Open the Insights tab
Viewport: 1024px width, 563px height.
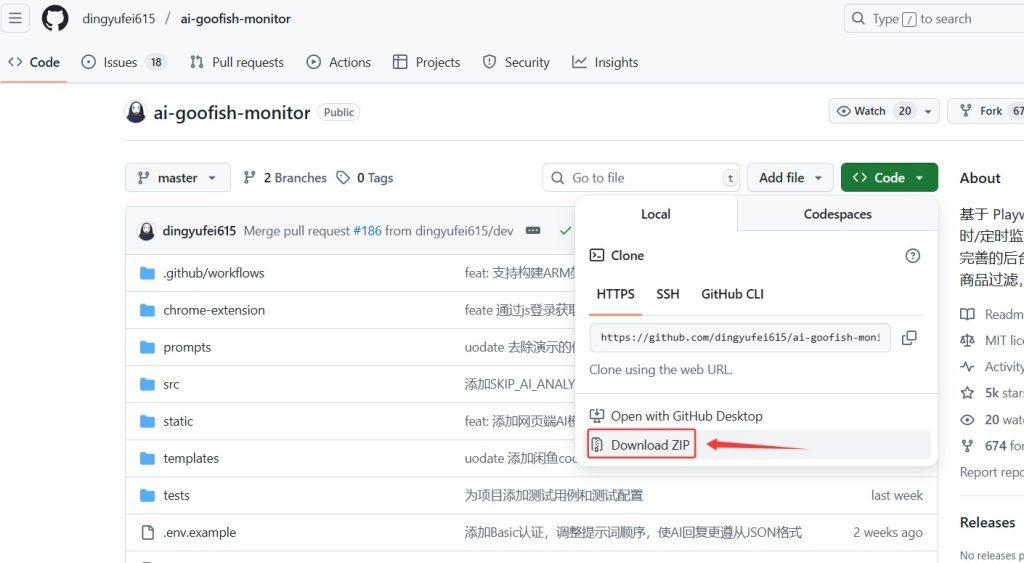605,62
